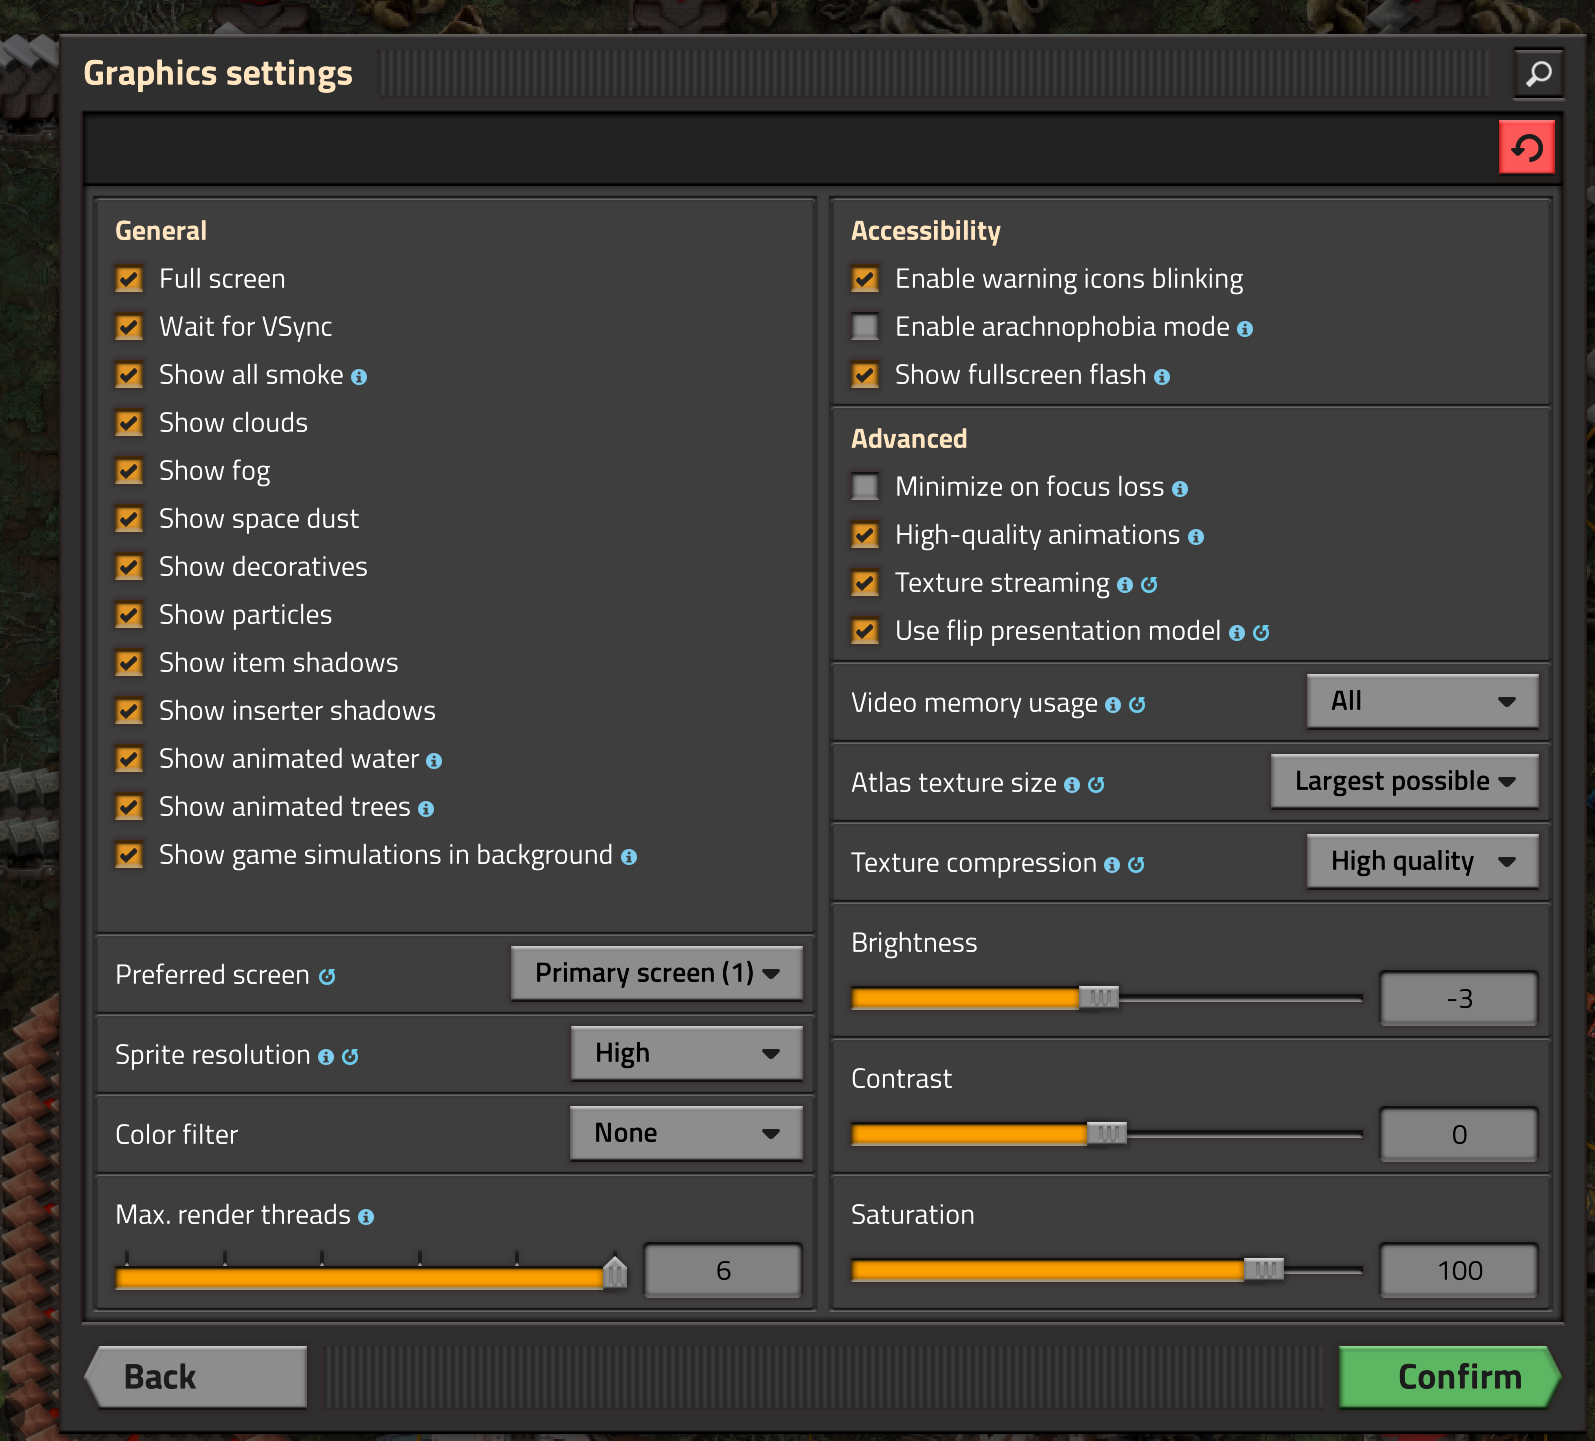The image size is (1595, 1441).
Task: Expand the Video memory usage dropdown
Action: point(1422,701)
